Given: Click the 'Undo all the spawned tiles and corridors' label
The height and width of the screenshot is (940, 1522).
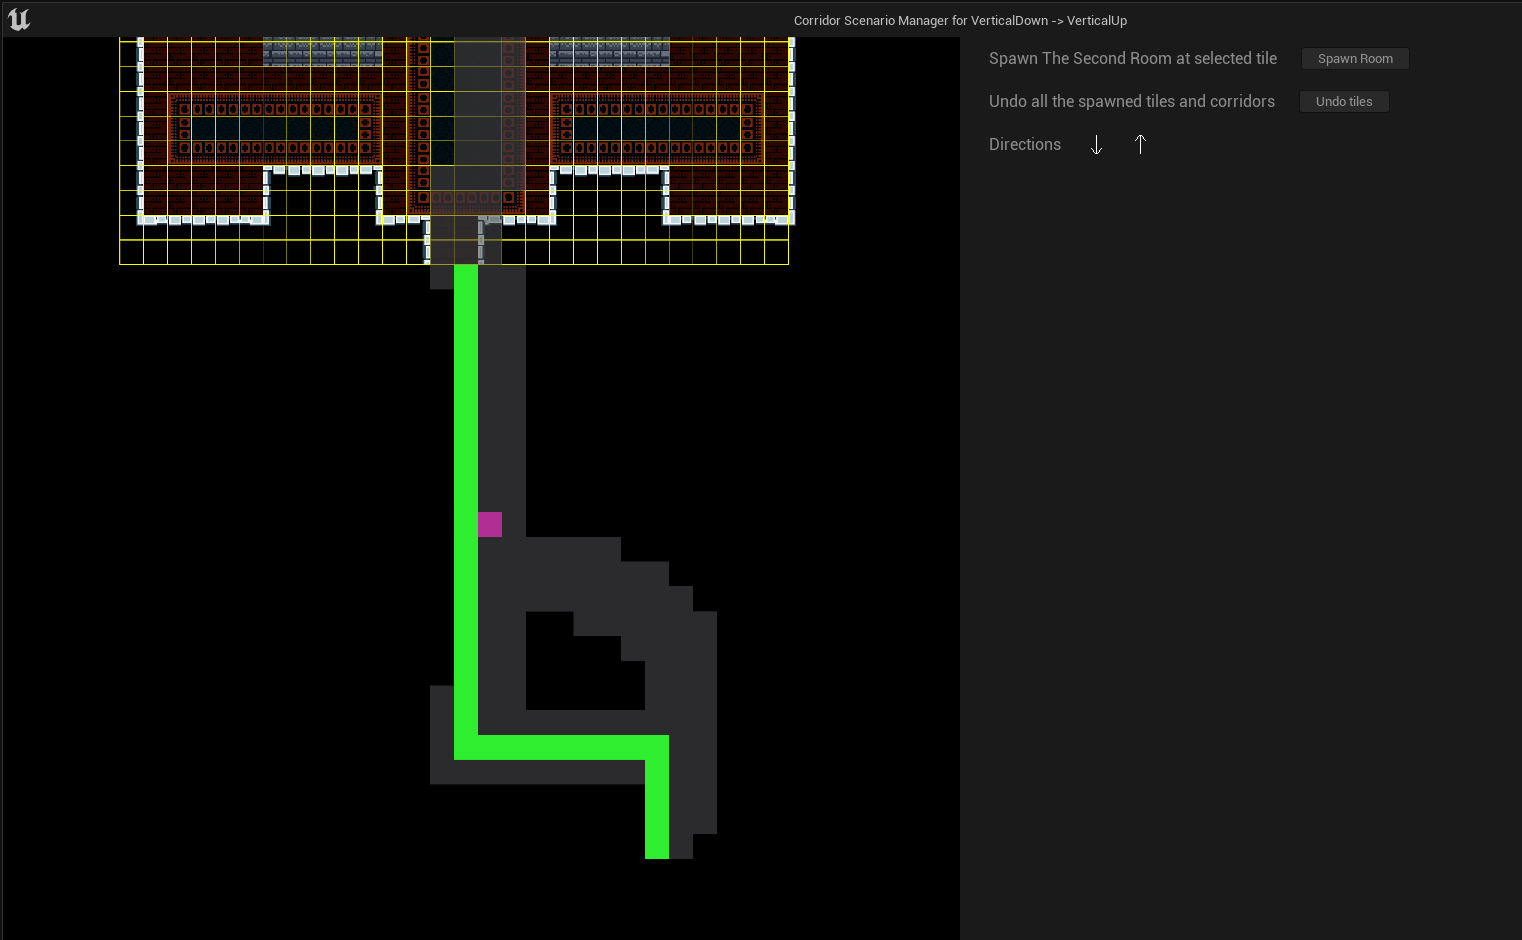Looking at the screenshot, I should point(1131,102).
